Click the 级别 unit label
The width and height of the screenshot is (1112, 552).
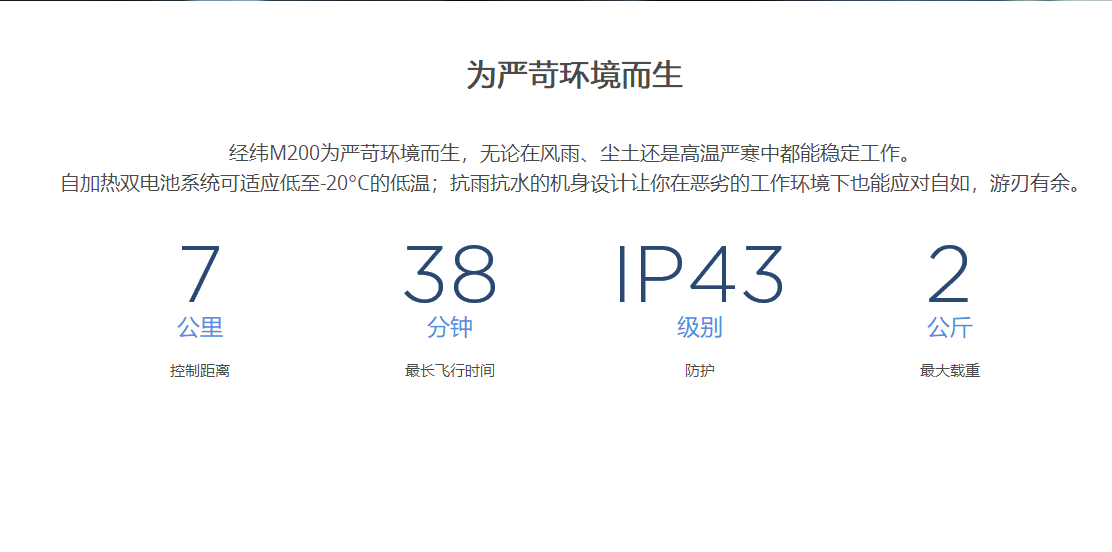pos(700,327)
